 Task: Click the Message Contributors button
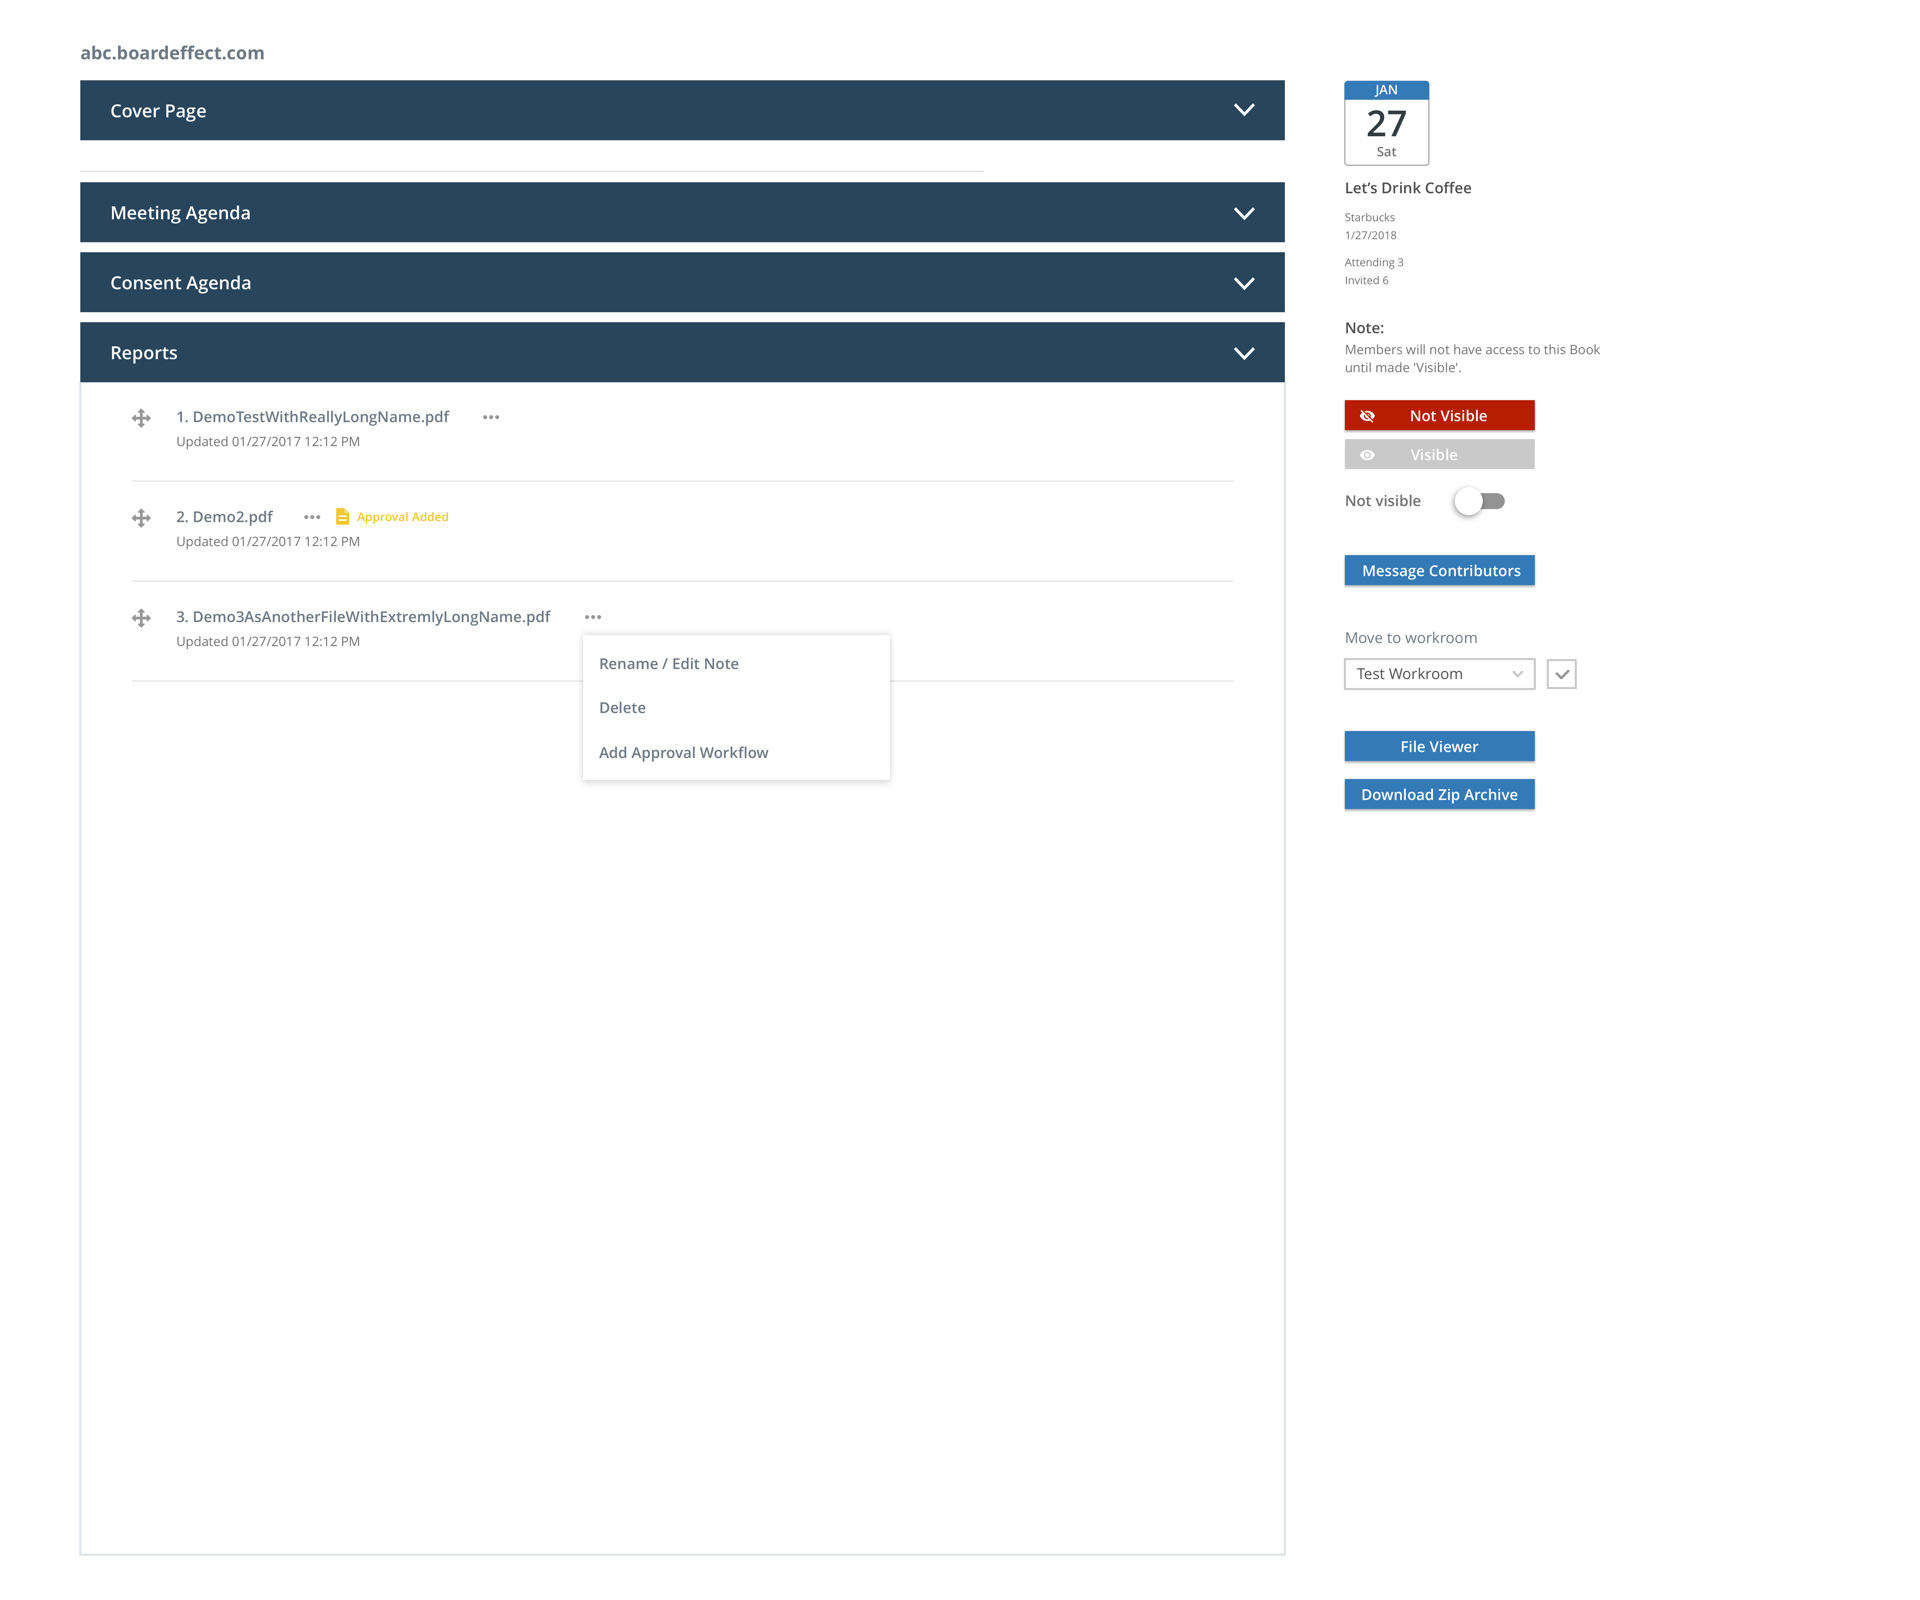coord(1439,571)
